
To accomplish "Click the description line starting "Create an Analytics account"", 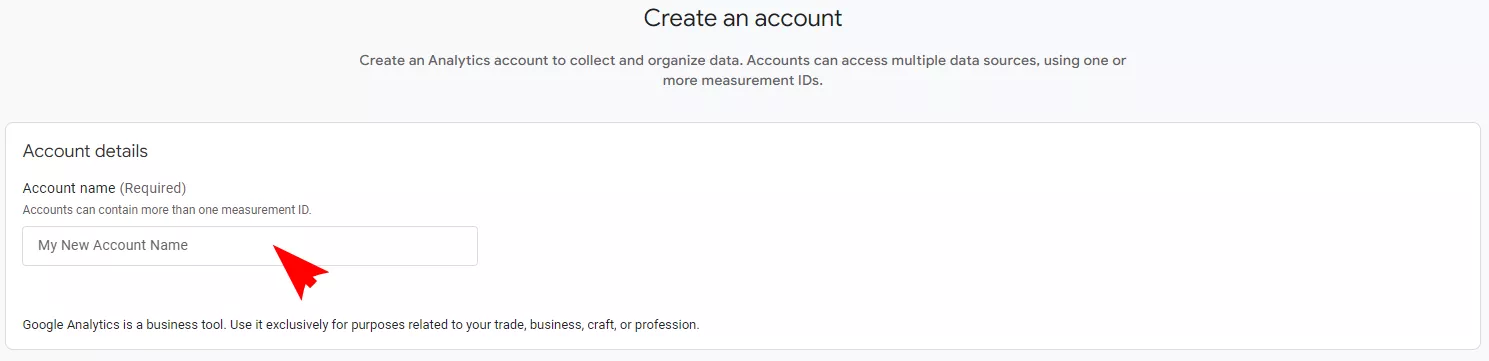I will pyautogui.click(x=743, y=61).
